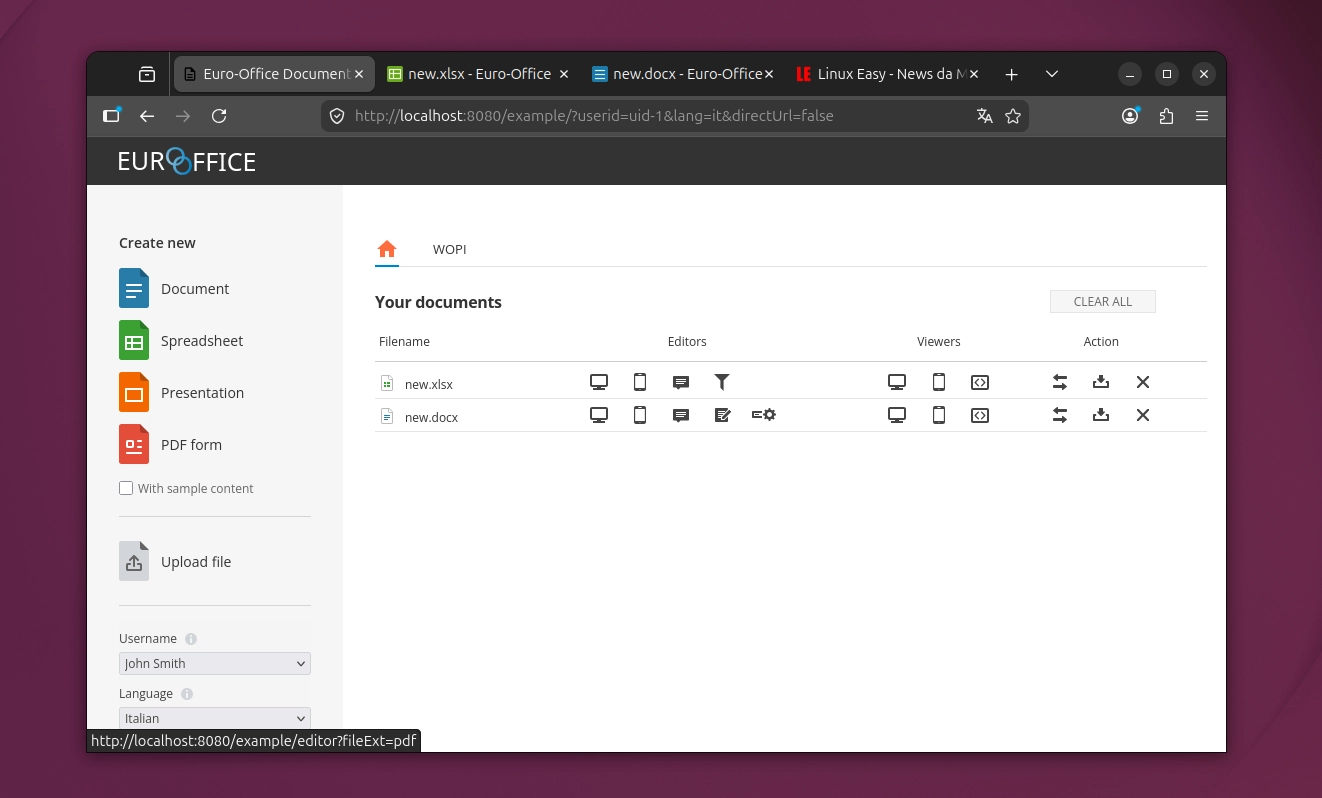This screenshot has width=1322, height=798.
Task: Open new.xlsx in comment mode
Action: [x=681, y=382]
